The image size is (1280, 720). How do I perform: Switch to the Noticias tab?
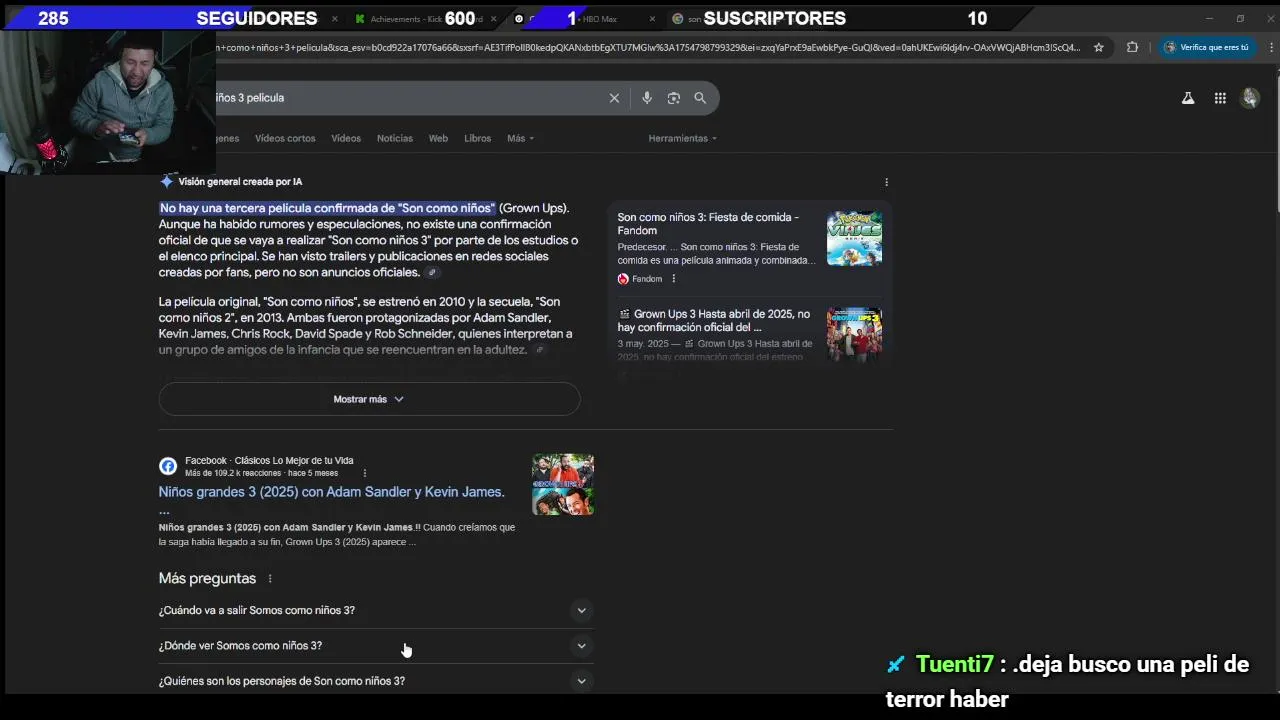point(395,138)
